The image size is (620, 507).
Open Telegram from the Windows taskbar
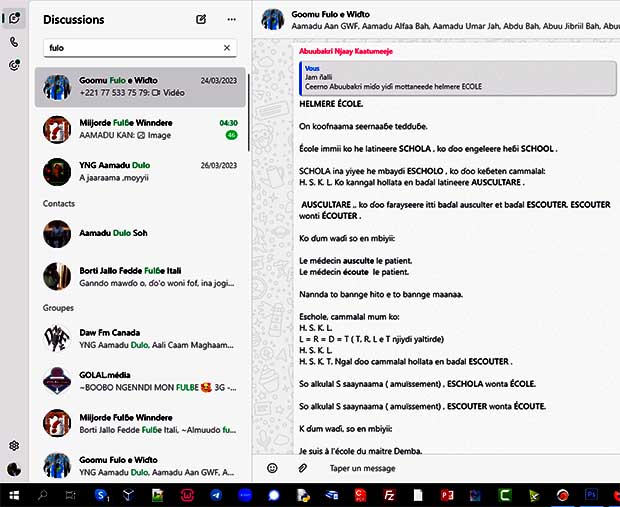pyautogui.click(x=216, y=495)
